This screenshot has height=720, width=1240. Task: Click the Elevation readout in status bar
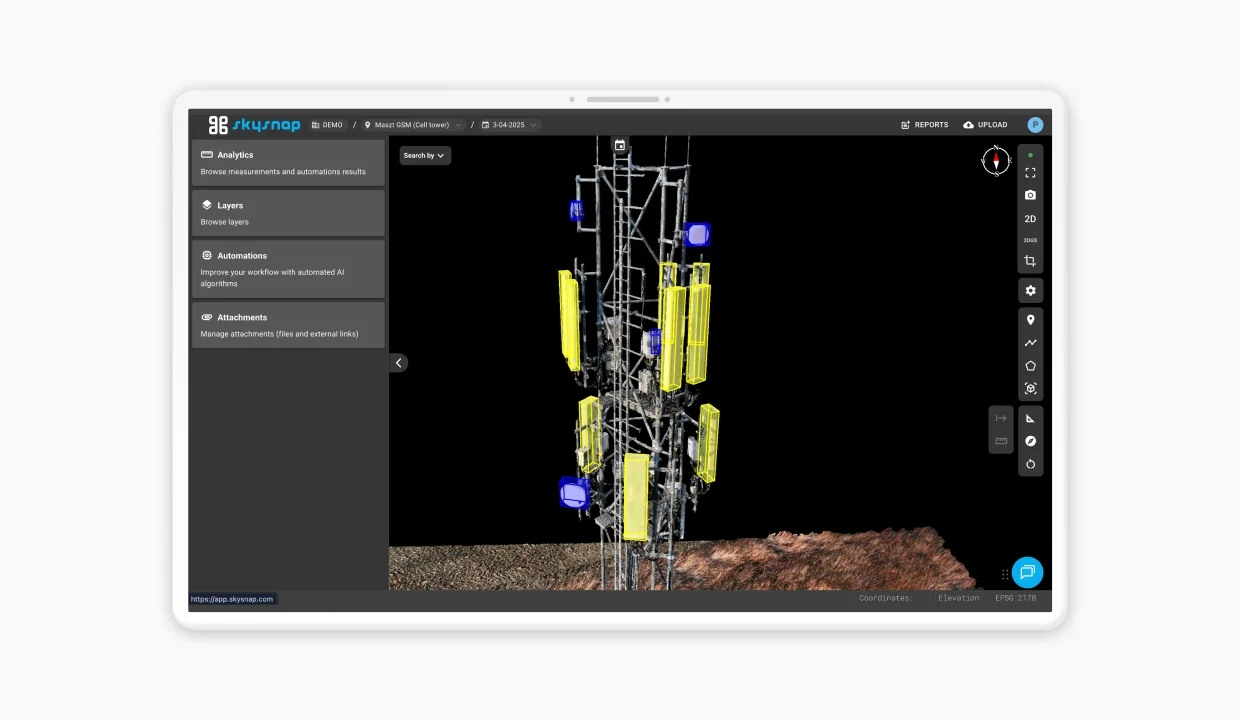(x=961, y=598)
